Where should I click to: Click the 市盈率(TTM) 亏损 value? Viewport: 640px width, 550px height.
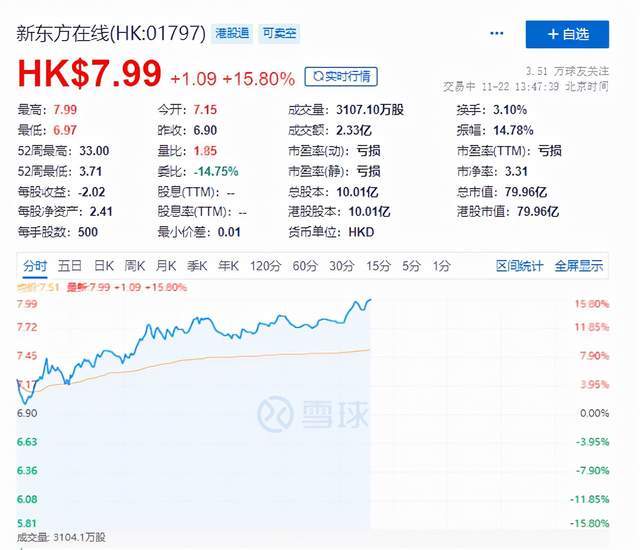coord(549,151)
